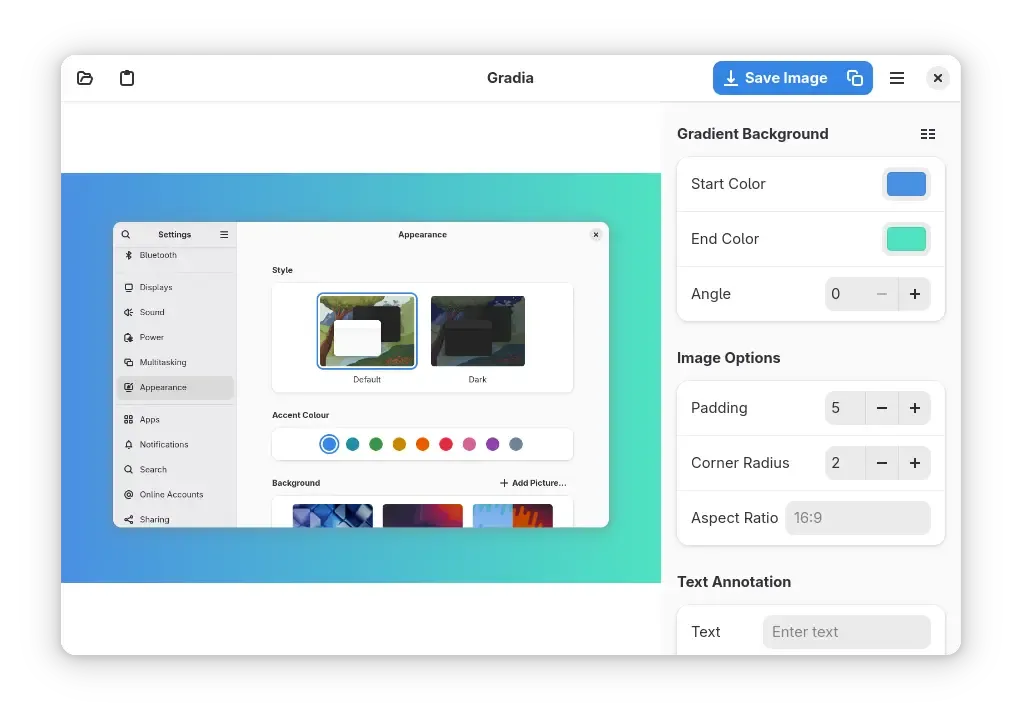Click the Angle value field
The image size is (1022, 722).
[844, 294]
